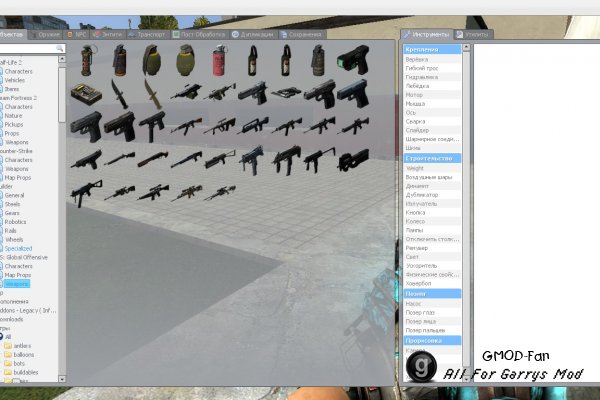Spawn the C4 explosive pack
Image resolution: width=600 pixels, height=400 pixels.
[86, 94]
